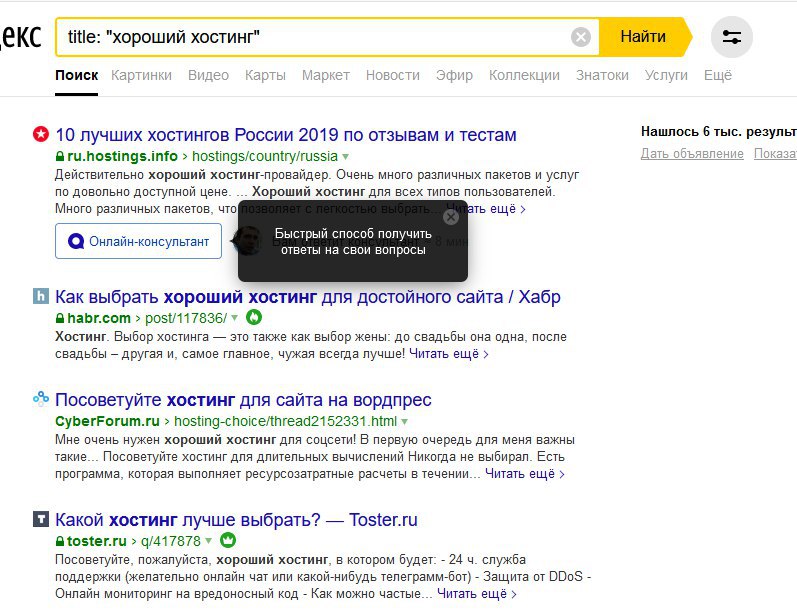Click the Онлайн-консультант button
797x611 pixels.
coord(138,241)
